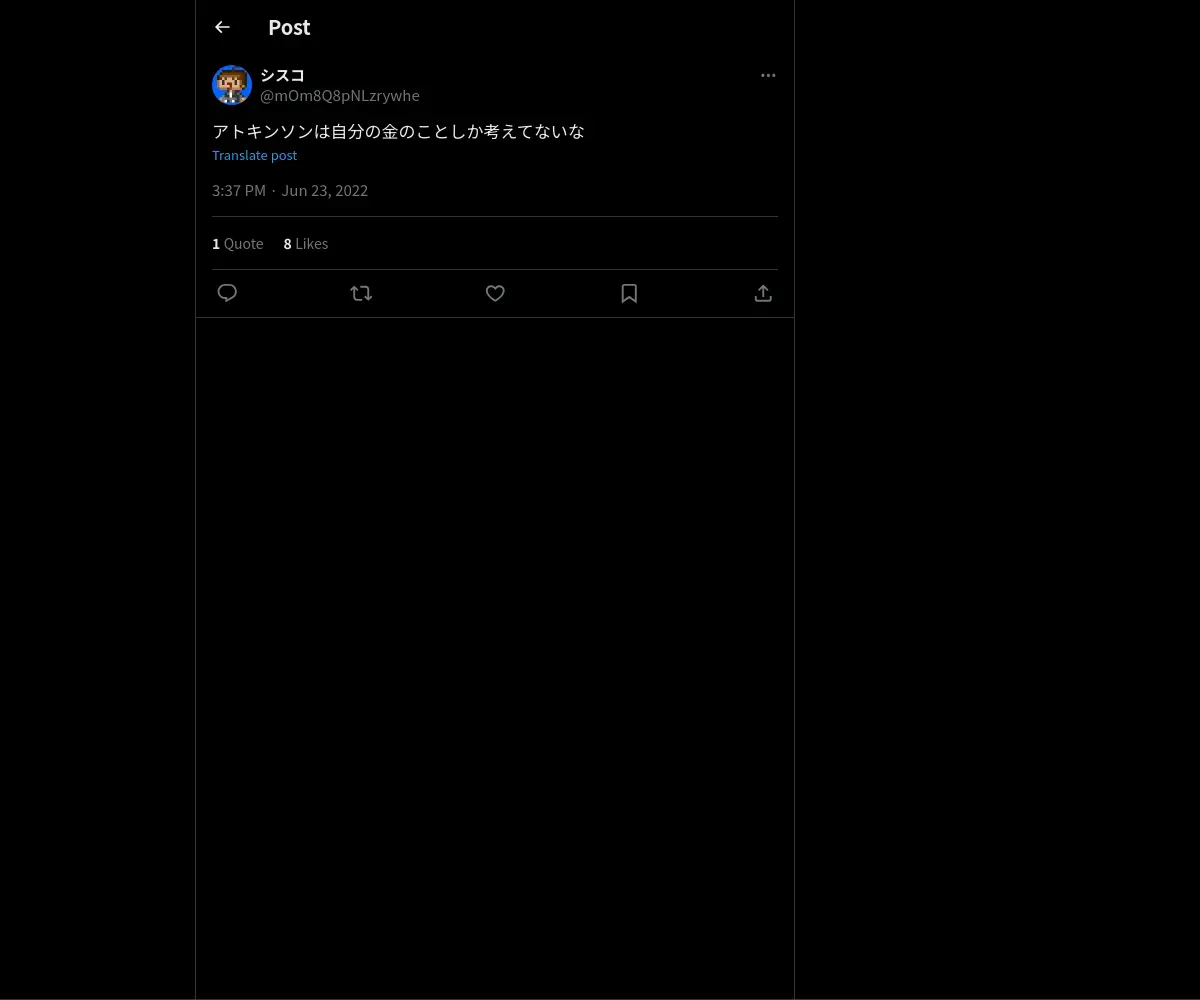This screenshot has height=1000, width=1200.
Task: Click the Post heading title
Action: [x=289, y=27]
